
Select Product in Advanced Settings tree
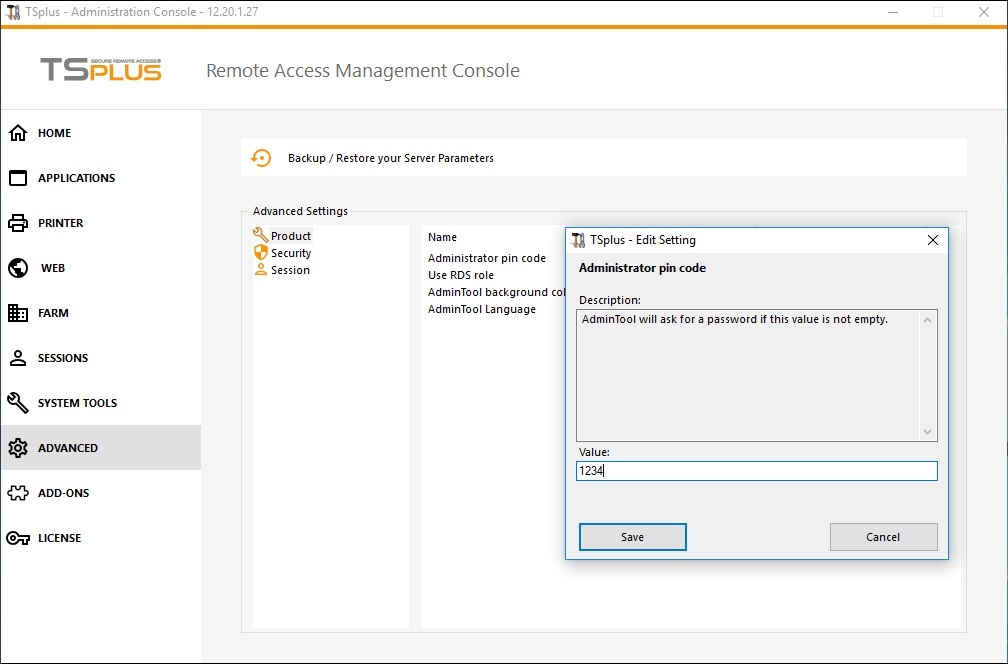290,236
